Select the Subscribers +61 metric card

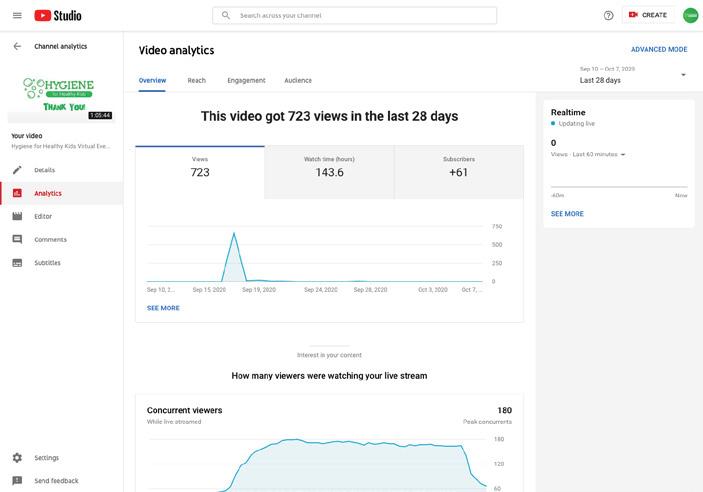(459, 172)
